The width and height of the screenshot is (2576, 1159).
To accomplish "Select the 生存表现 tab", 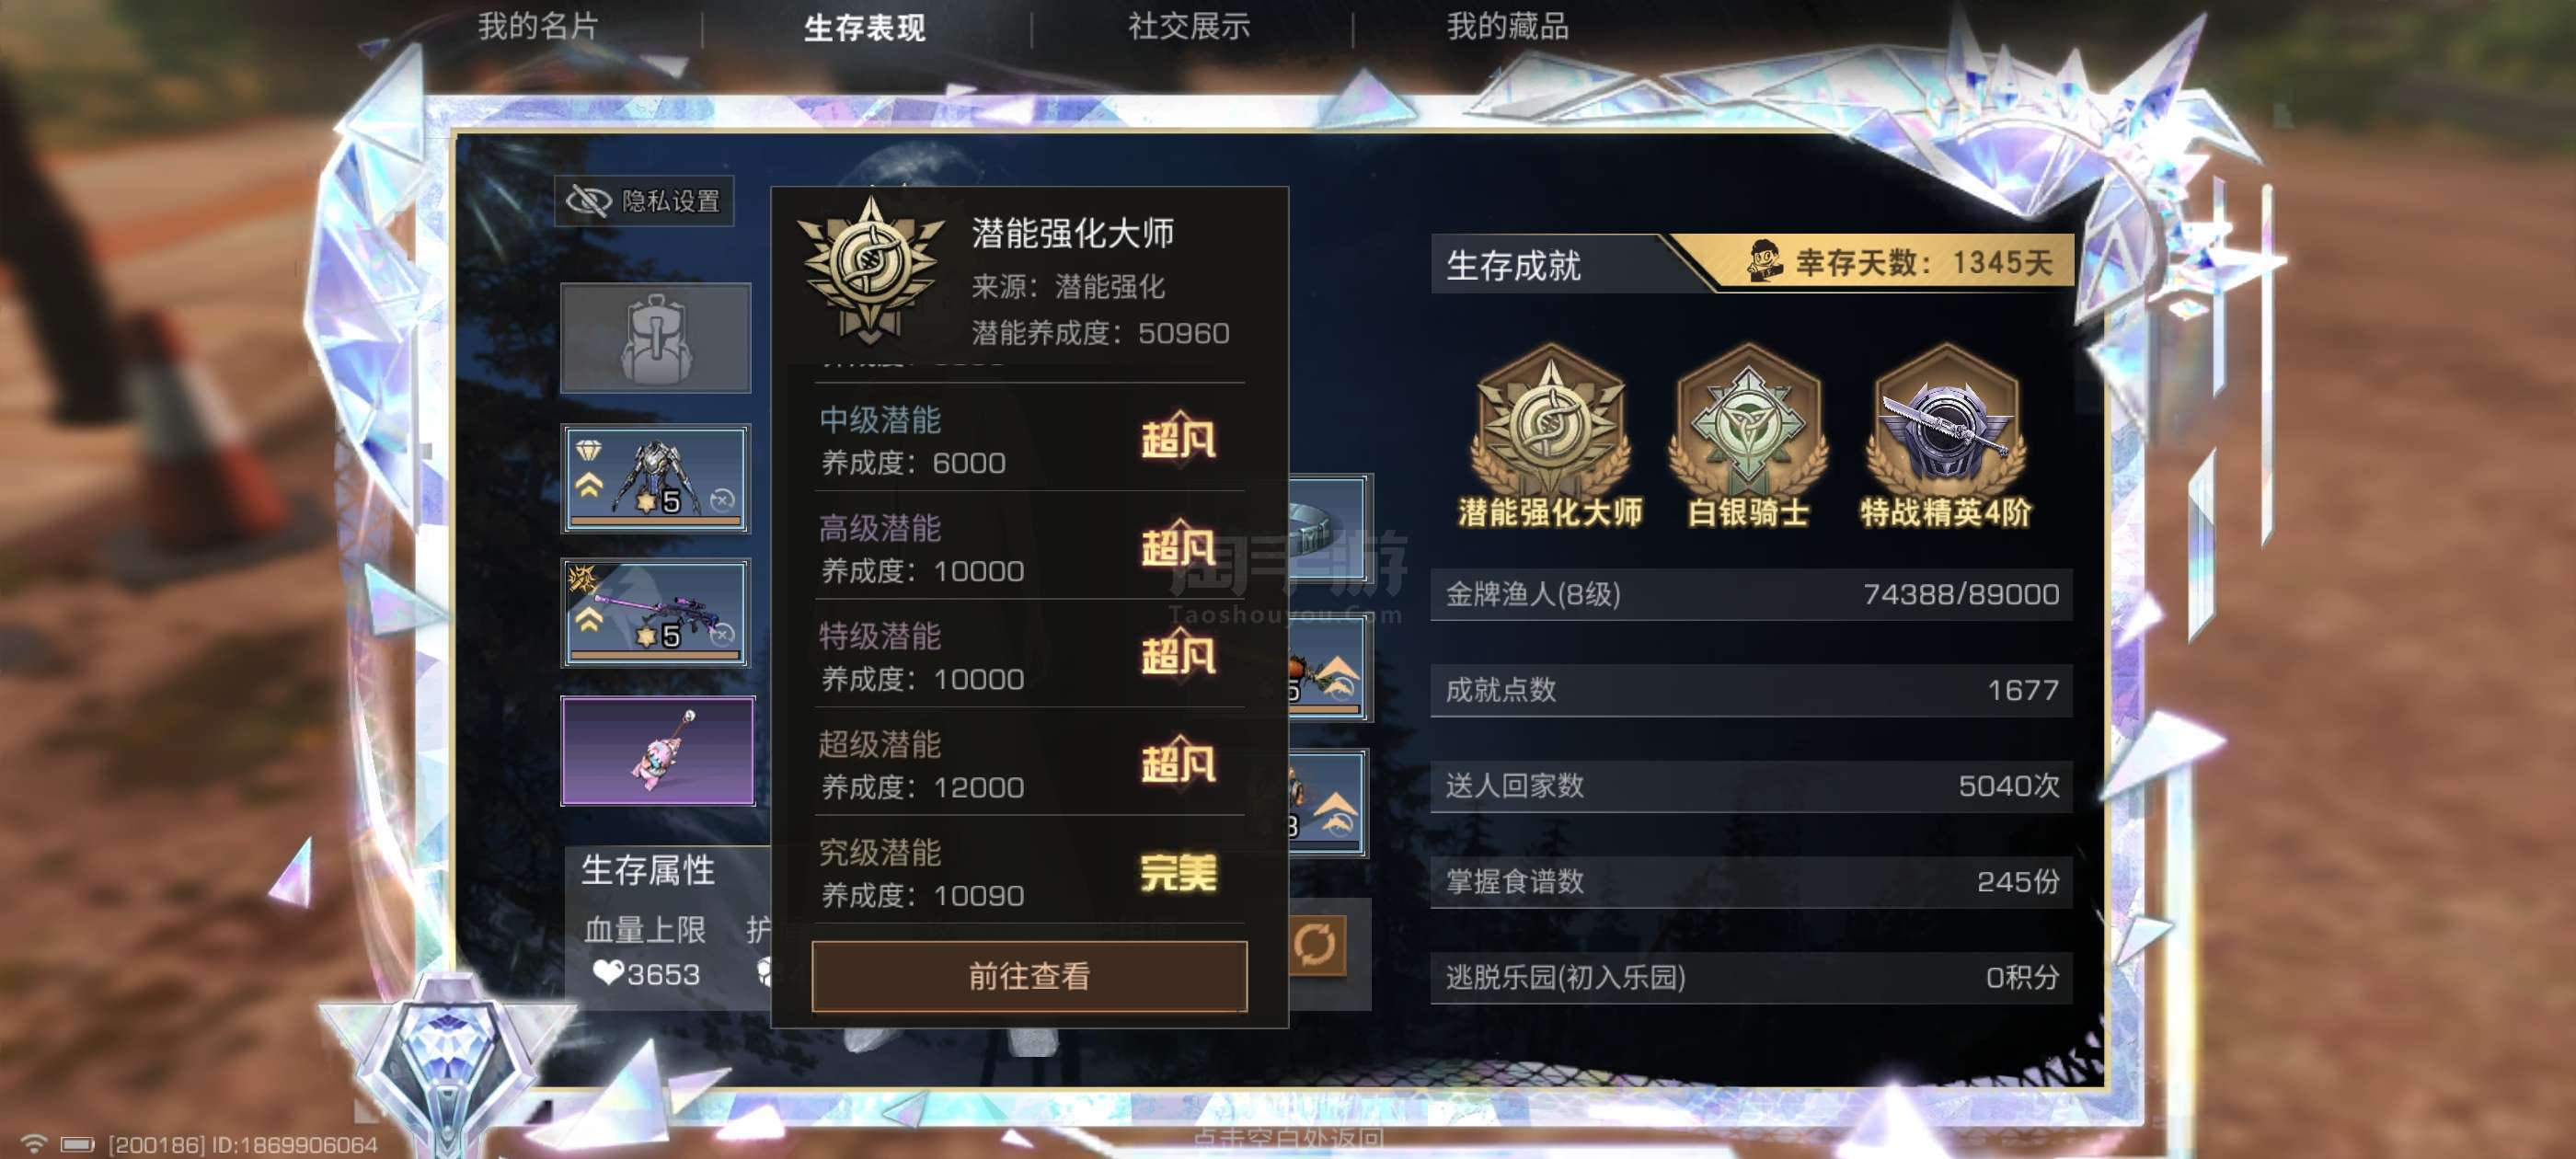I will [x=865, y=27].
